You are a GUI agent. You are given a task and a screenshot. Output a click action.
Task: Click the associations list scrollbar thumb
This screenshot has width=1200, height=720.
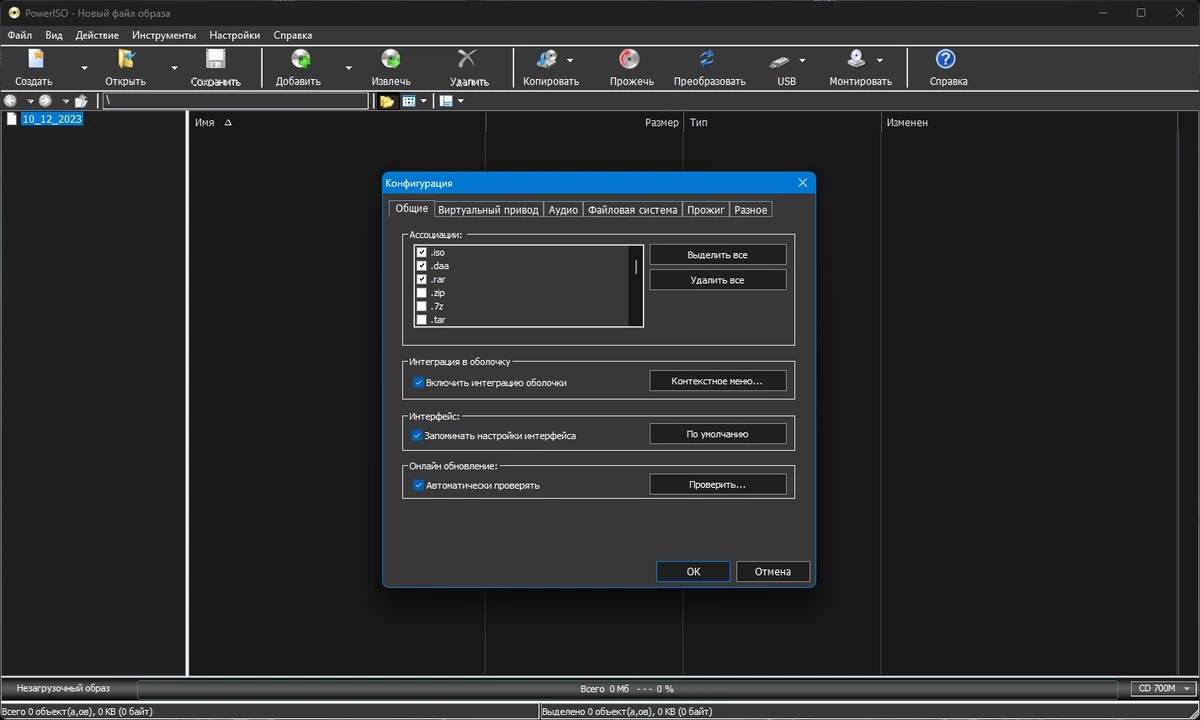(636, 267)
